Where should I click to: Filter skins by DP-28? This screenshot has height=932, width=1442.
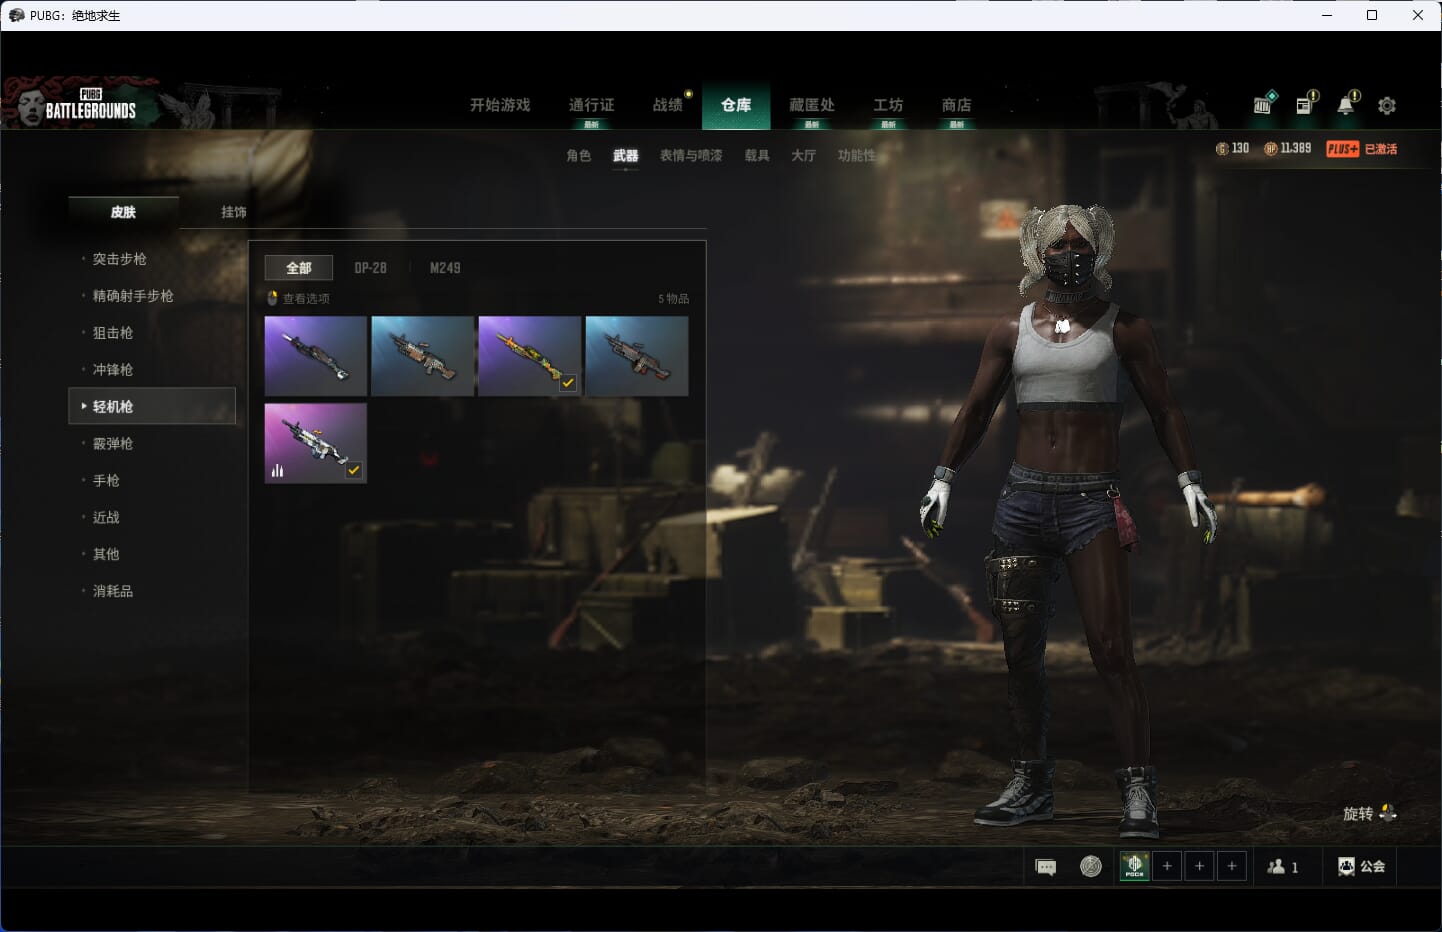(x=370, y=268)
